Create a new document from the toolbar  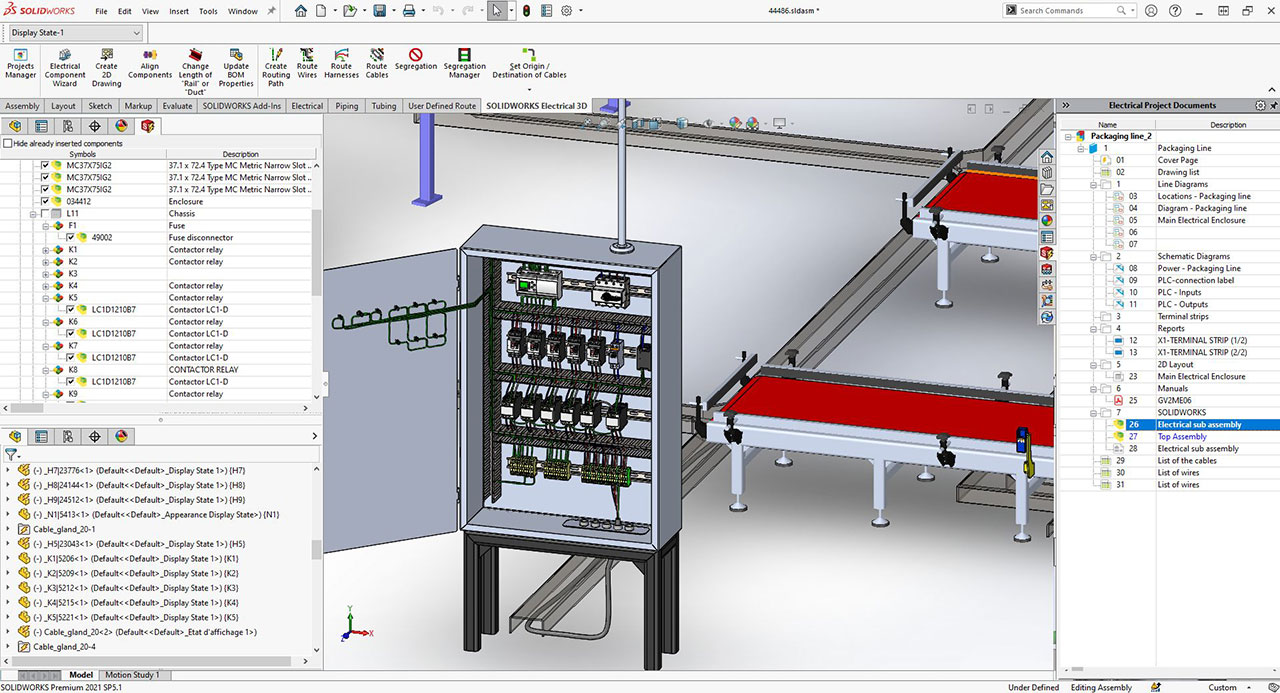321,11
